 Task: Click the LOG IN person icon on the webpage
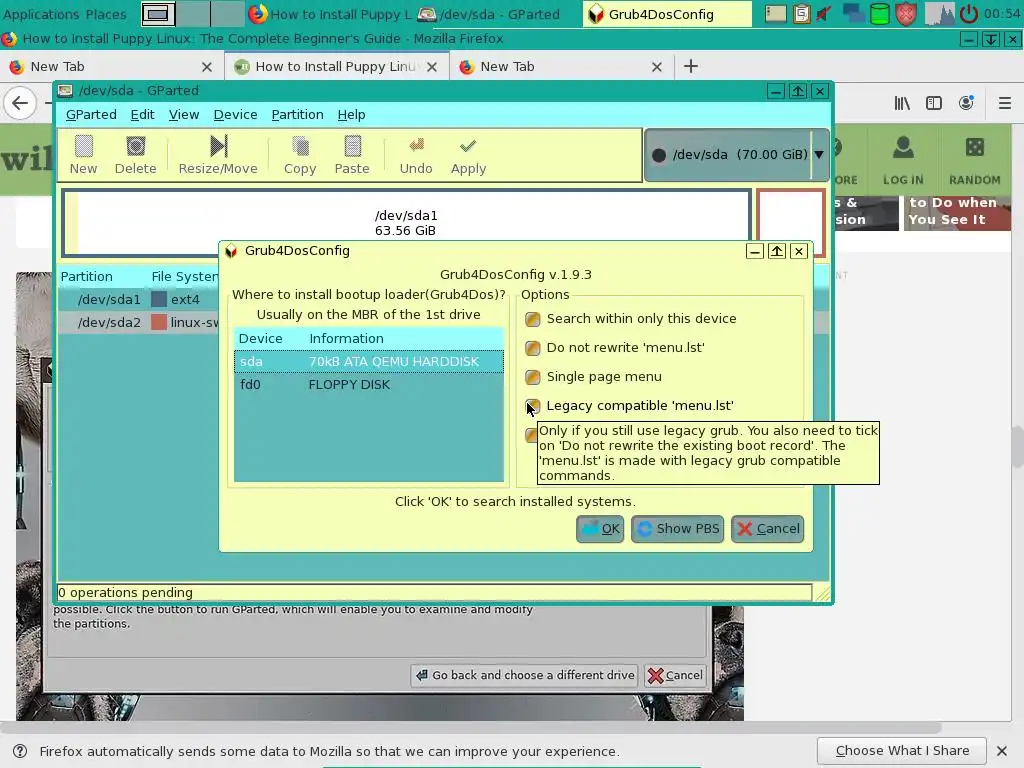pyautogui.click(x=903, y=147)
